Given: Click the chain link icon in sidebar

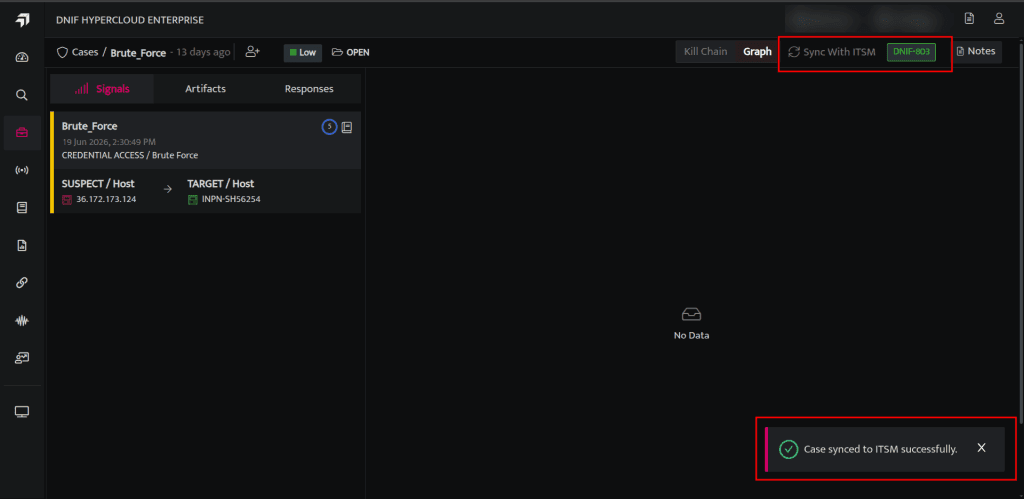Looking at the screenshot, I should (x=22, y=283).
